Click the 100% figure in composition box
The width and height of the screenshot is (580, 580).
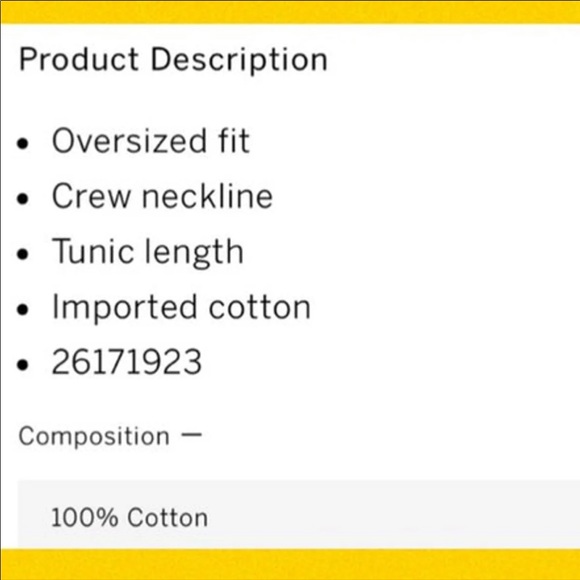pyautogui.click(x=85, y=517)
